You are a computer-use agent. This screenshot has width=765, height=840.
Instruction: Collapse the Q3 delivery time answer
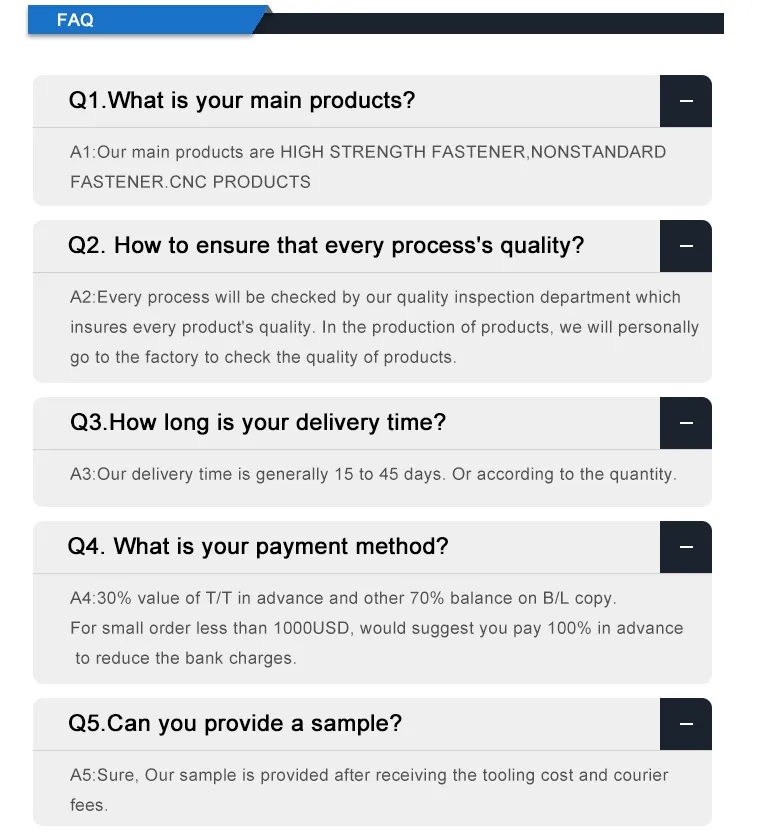tap(686, 423)
